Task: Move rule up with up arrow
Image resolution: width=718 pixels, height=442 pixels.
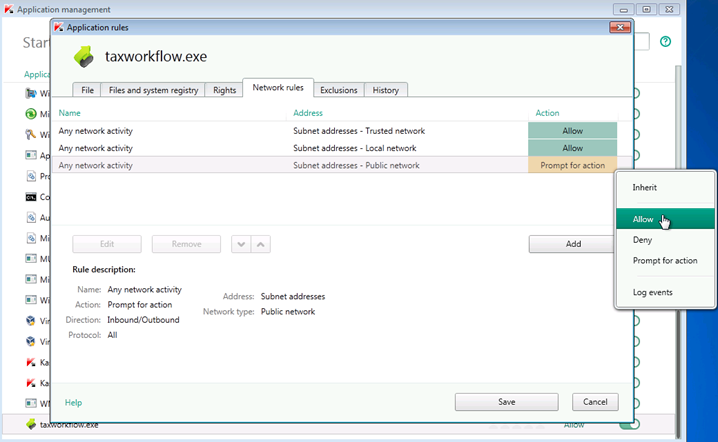Action: [261, 244]
